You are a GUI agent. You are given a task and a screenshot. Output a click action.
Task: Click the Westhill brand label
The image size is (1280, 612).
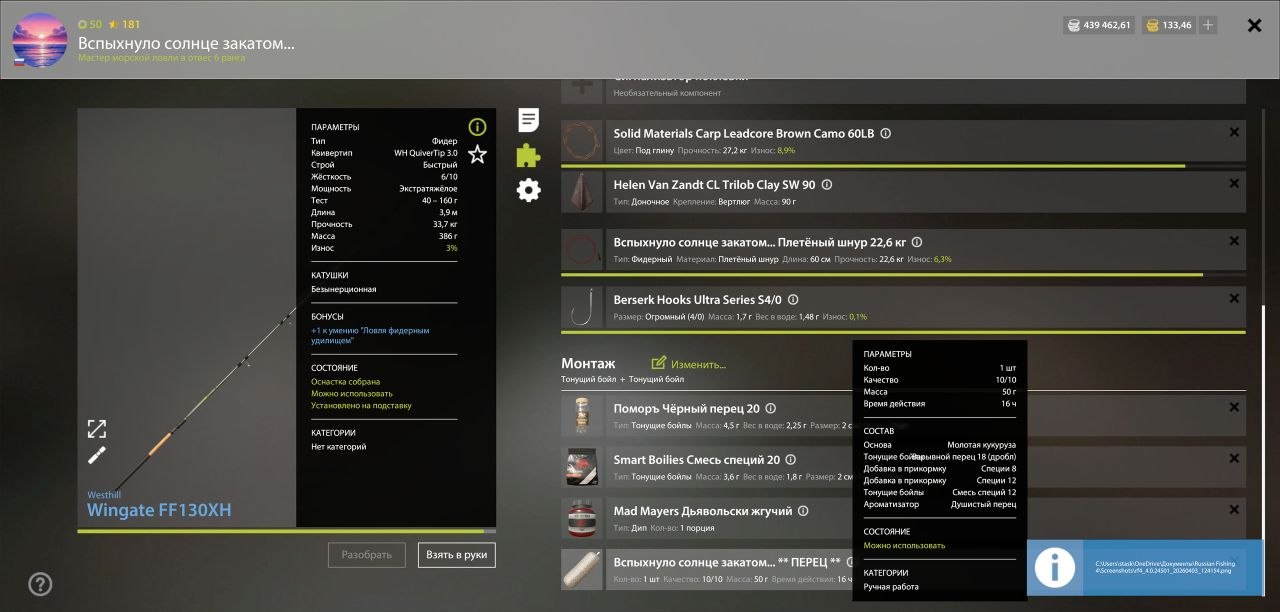point(105,494)
